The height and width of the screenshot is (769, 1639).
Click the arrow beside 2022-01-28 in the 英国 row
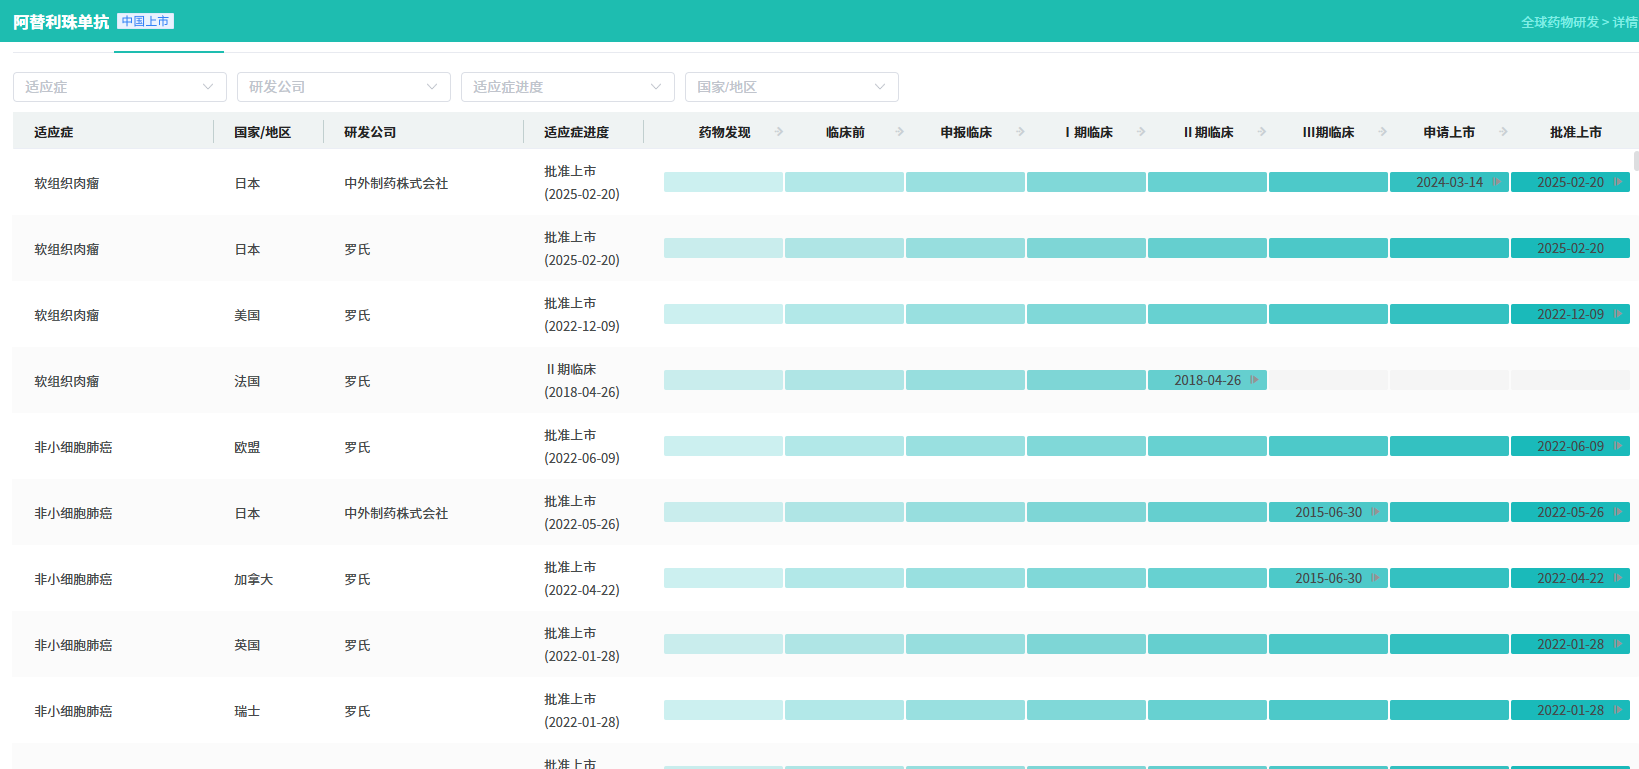tap(1617, 644)
